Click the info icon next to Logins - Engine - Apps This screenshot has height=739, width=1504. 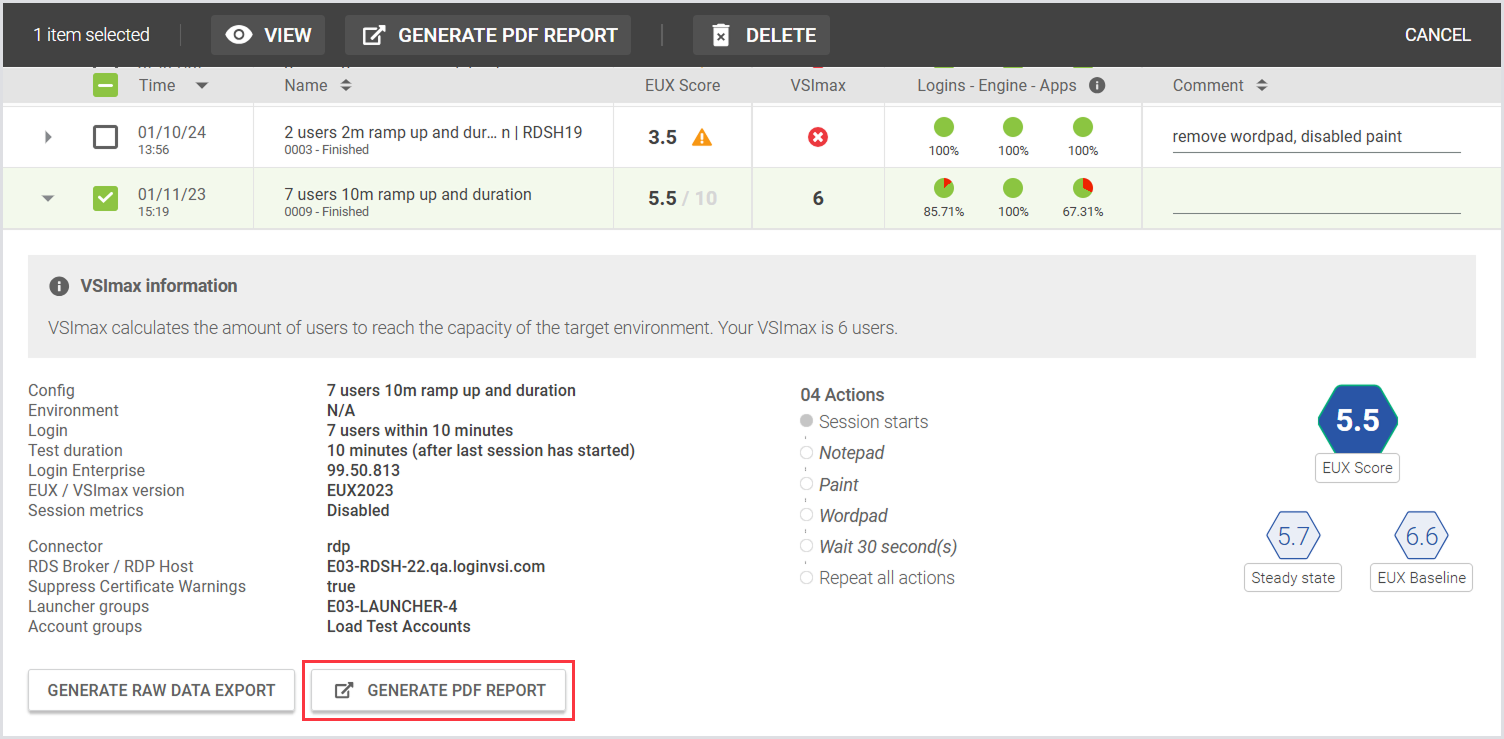pos(1097,86)
